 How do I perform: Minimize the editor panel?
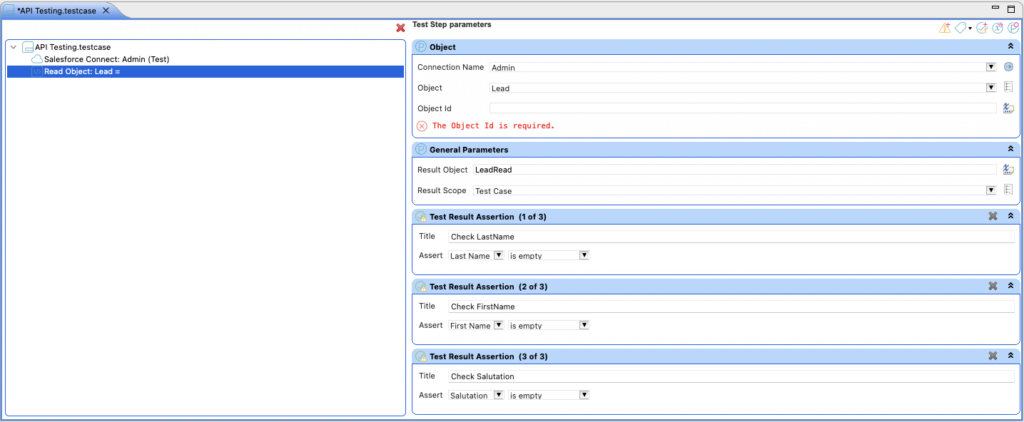pyautogui.click(x=995, y=7)
